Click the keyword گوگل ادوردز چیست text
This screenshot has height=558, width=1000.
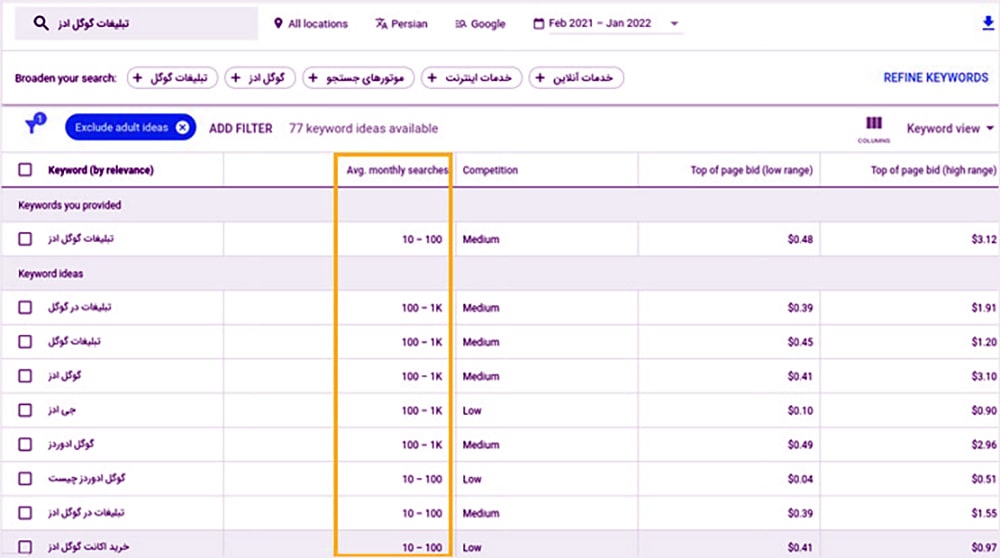[x=87, y=478]
